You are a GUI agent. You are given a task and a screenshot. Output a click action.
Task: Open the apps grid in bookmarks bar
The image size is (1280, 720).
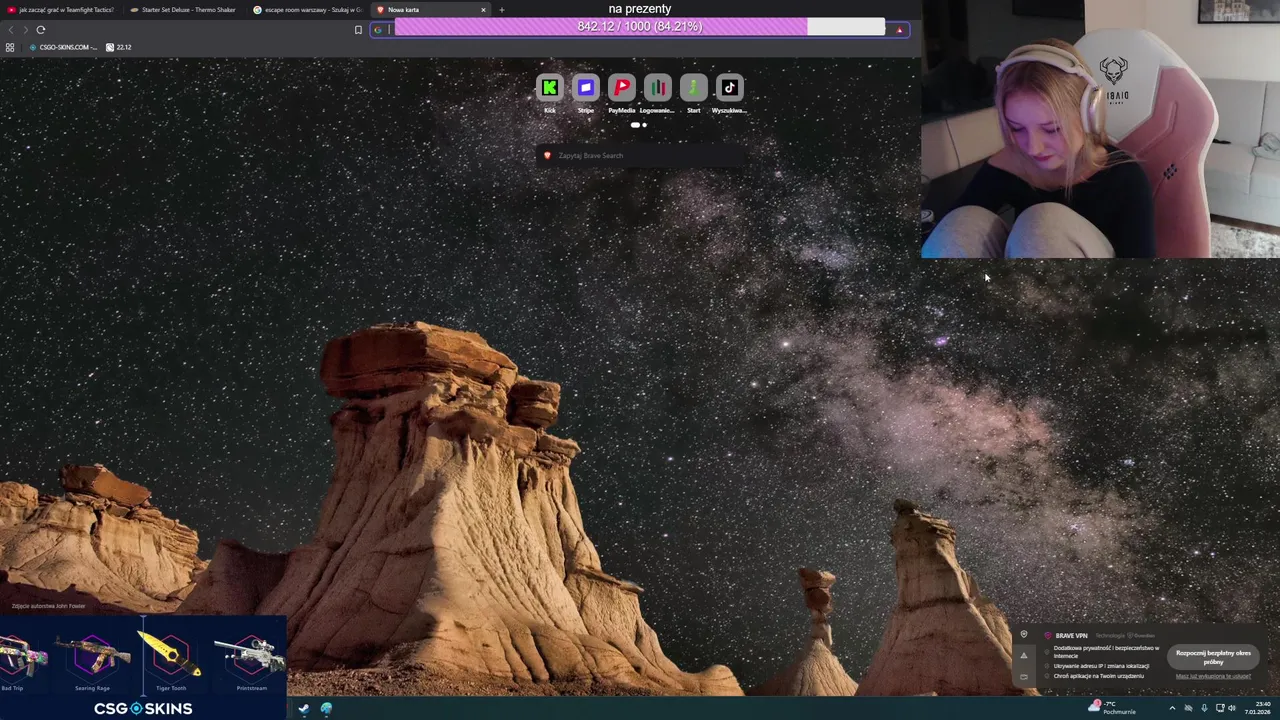tap(10, 47)
